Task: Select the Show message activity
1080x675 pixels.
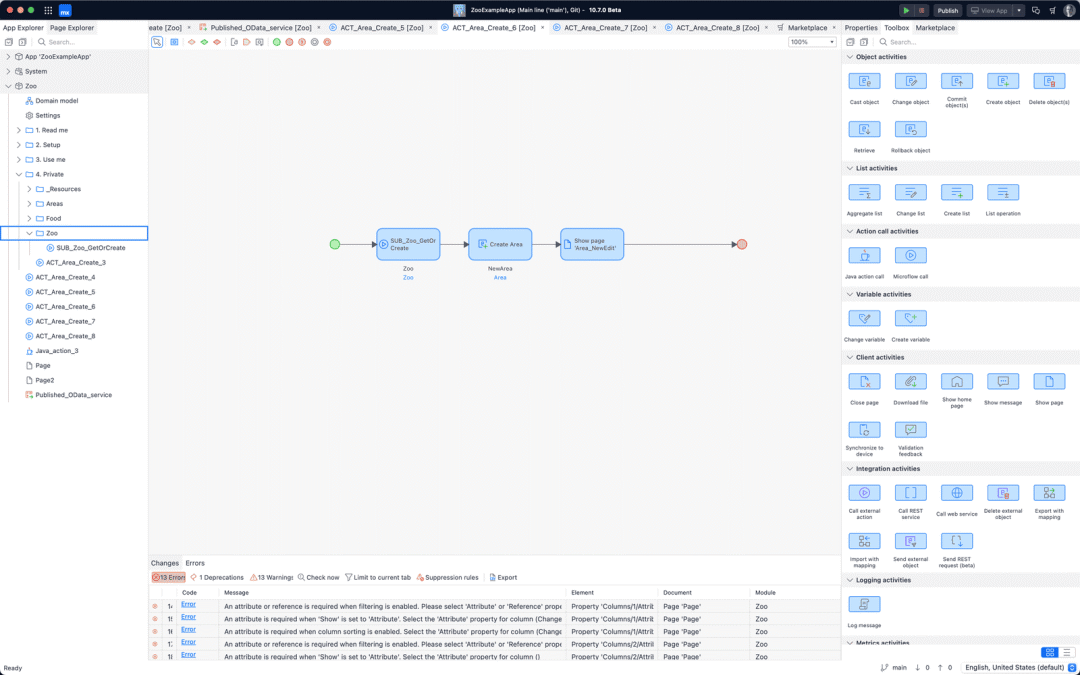Action: point(1003,383)
